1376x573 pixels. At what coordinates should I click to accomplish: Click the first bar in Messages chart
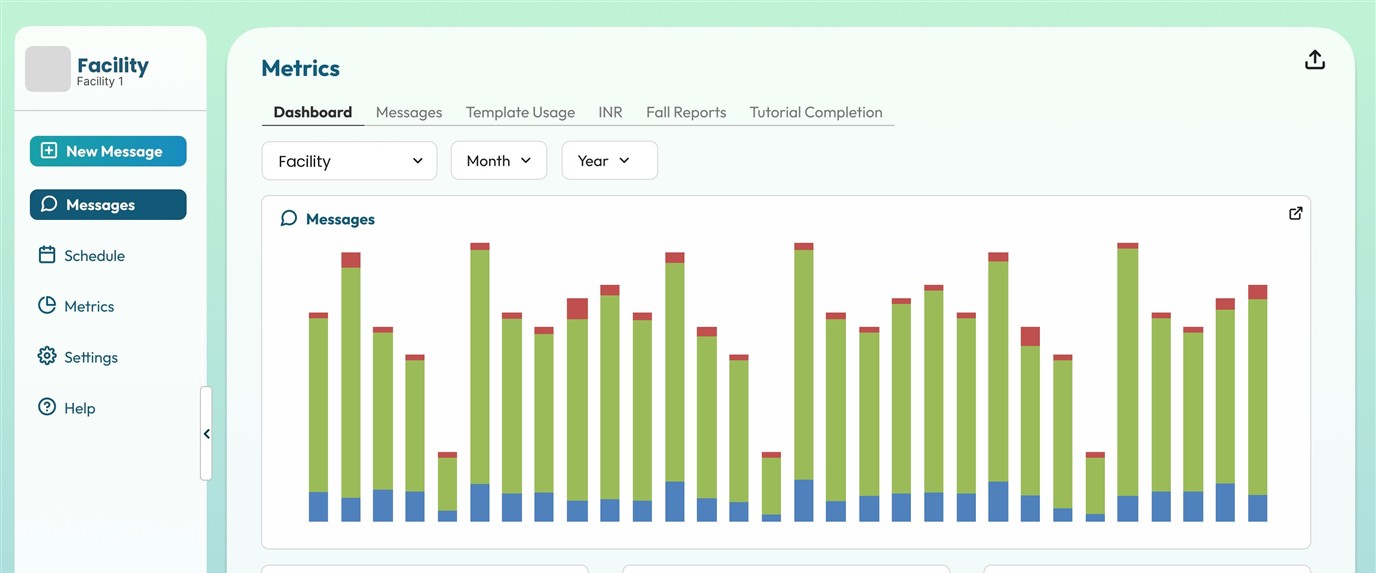coord(318,417)
